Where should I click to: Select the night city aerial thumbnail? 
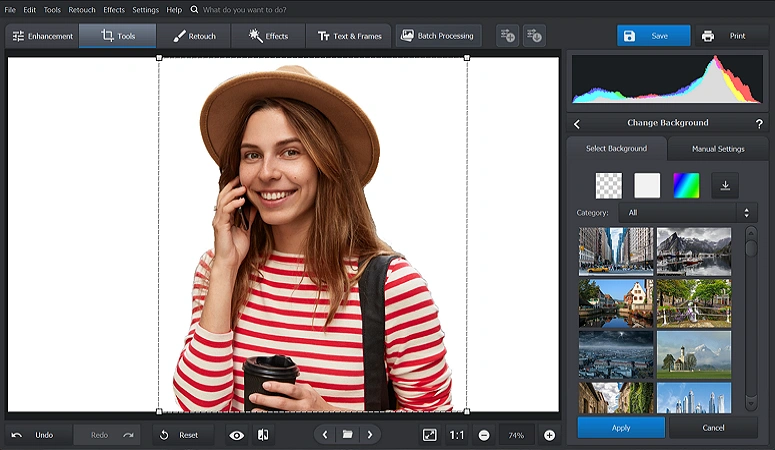[x=616, y=355]
